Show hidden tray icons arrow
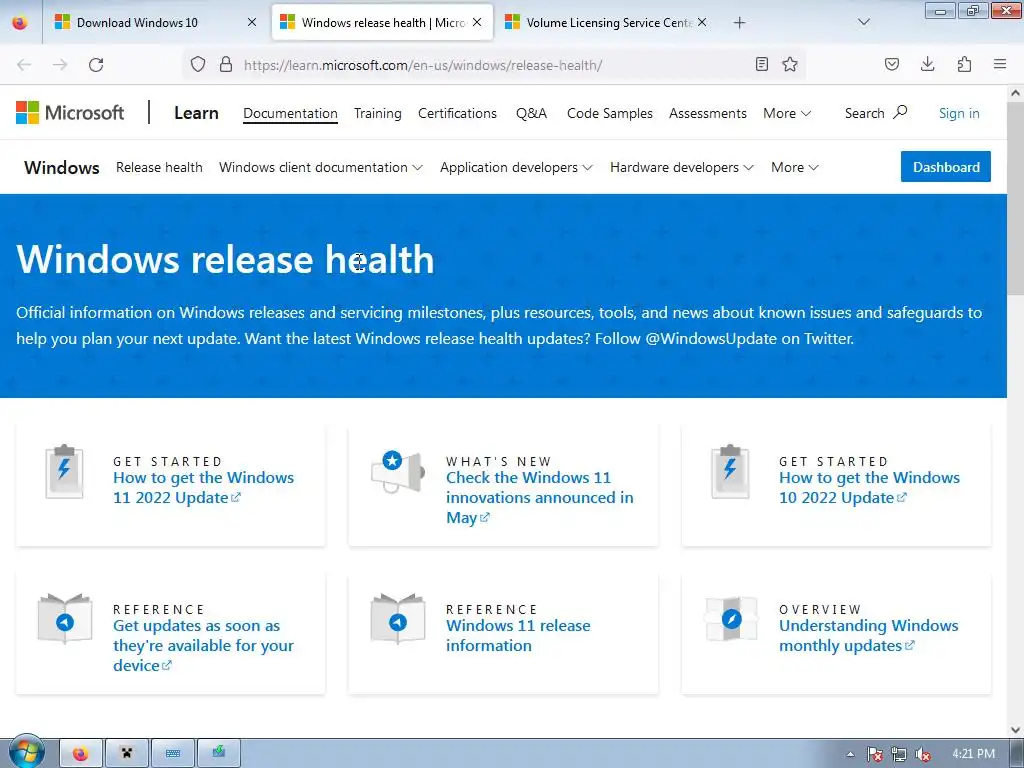This screenshot has width=1024, height=768. pos(850,754)
